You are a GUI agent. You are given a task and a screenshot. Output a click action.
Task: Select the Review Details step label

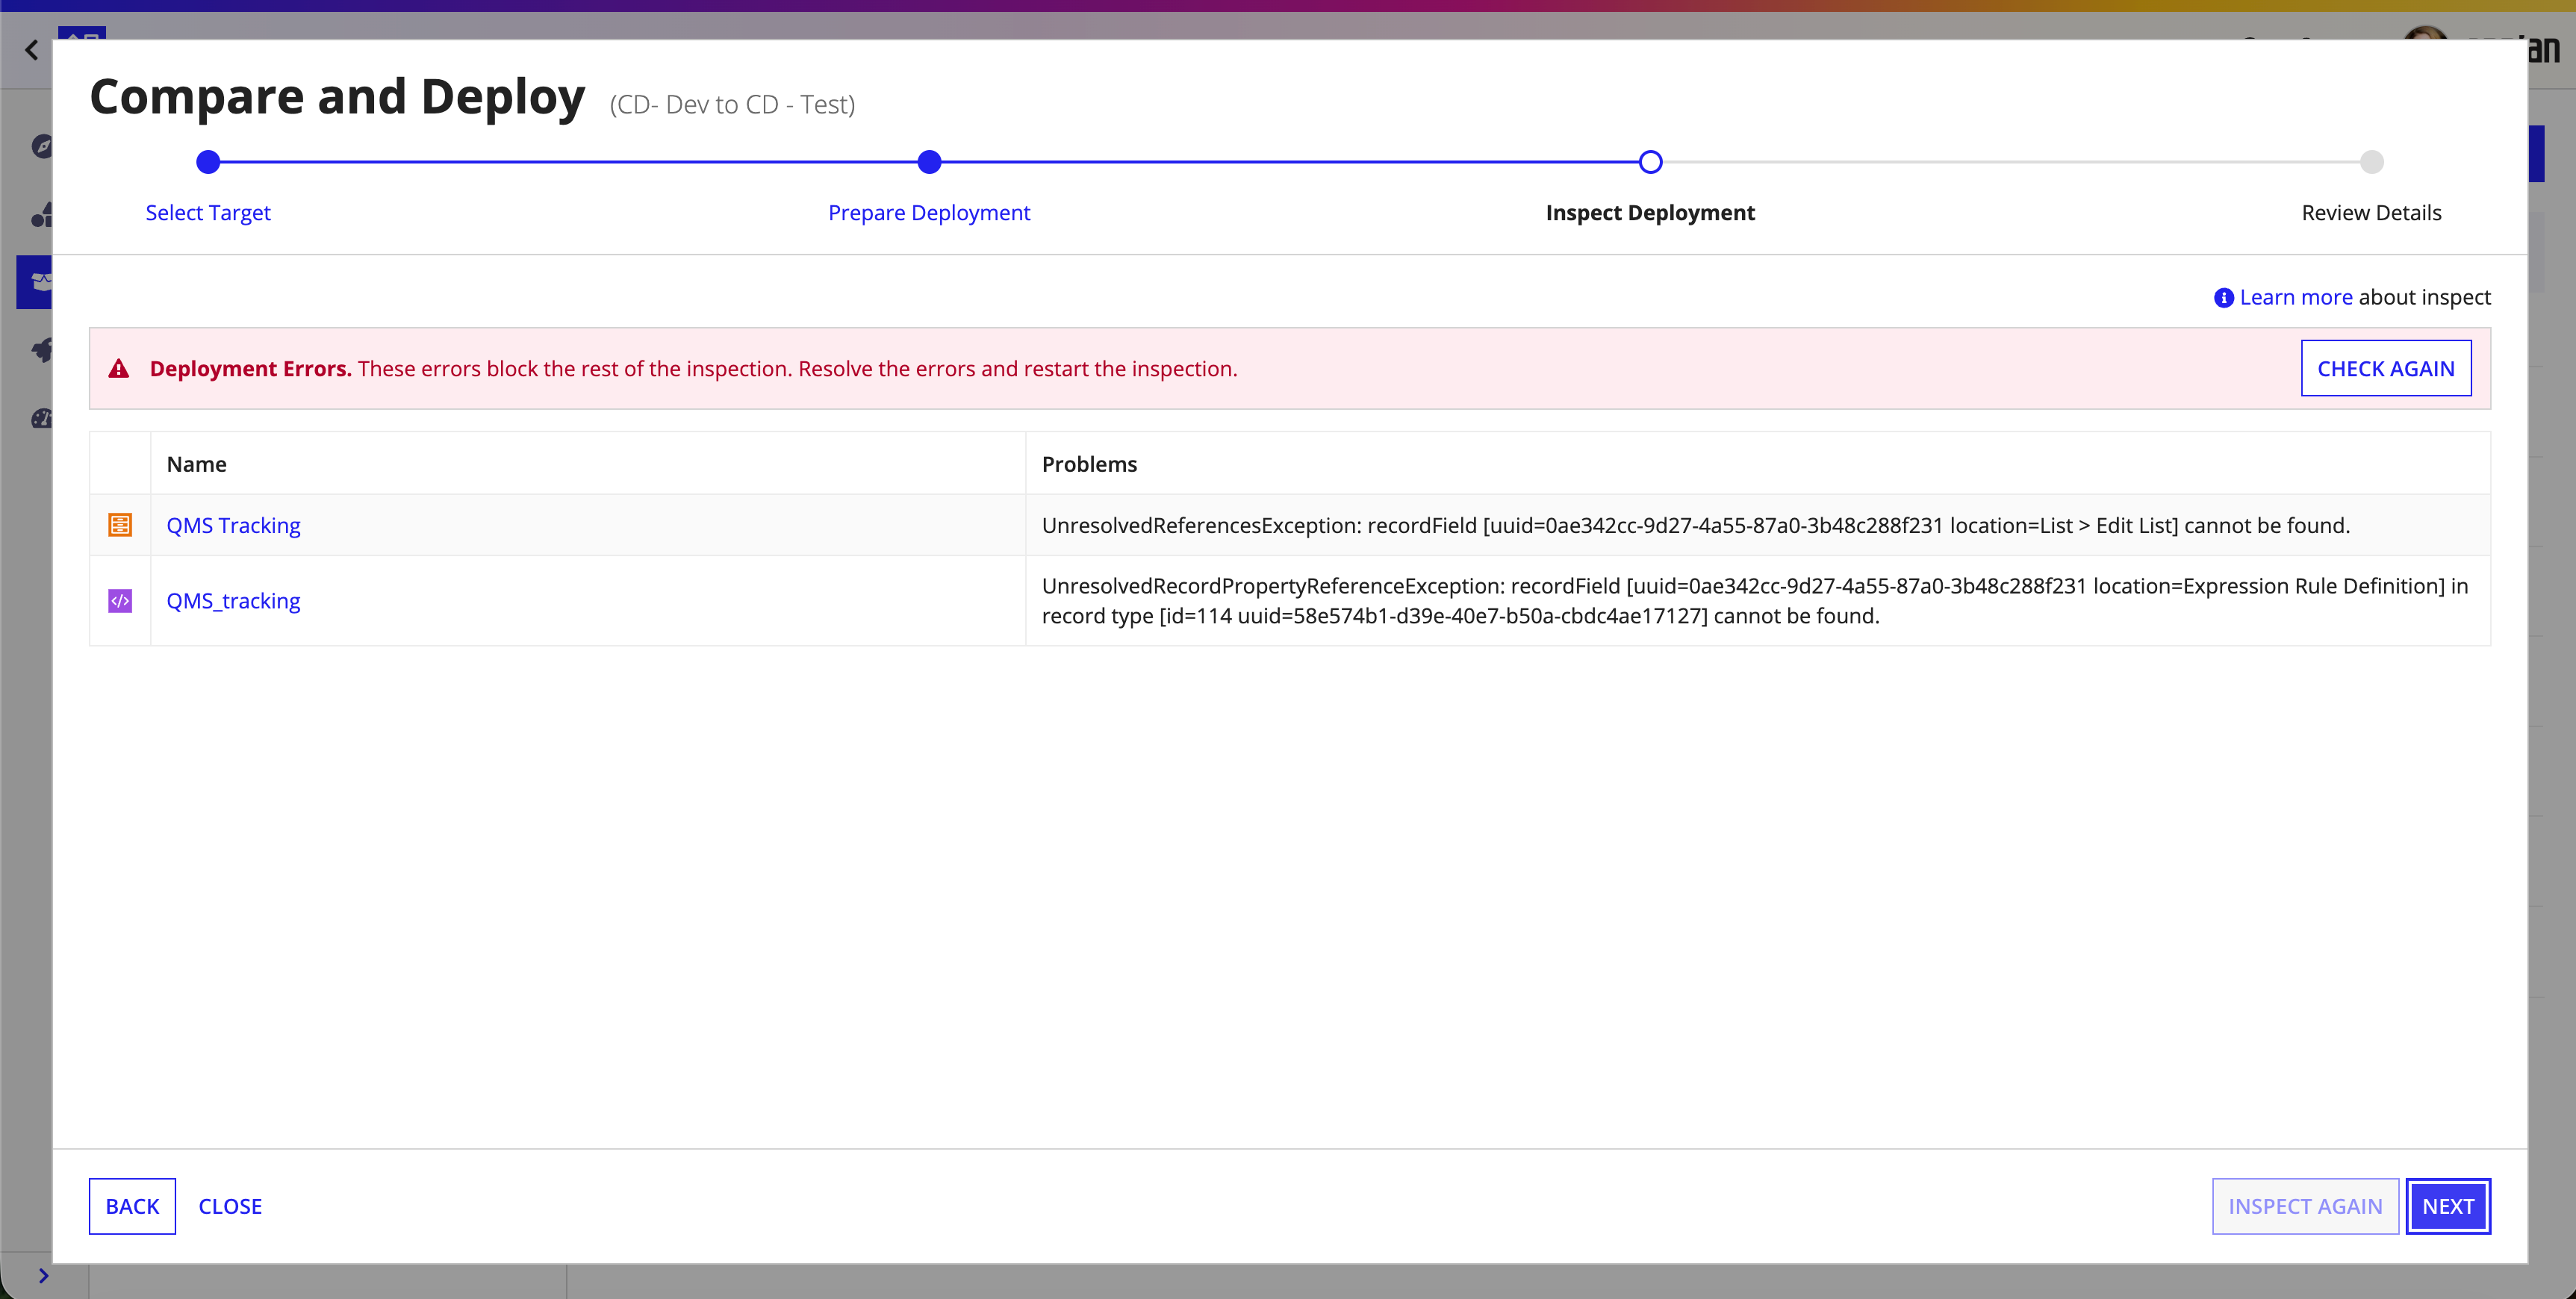2371,213
